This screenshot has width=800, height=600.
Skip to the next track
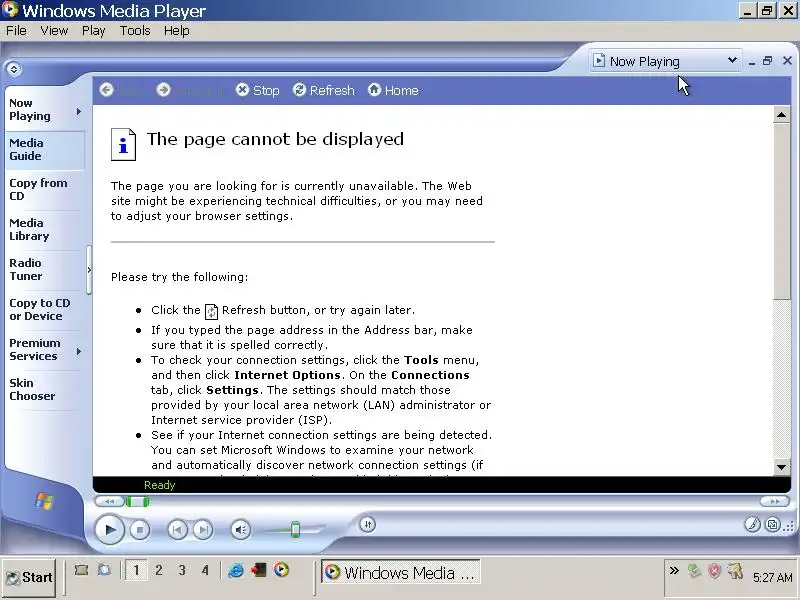click(x=203, y=530)
